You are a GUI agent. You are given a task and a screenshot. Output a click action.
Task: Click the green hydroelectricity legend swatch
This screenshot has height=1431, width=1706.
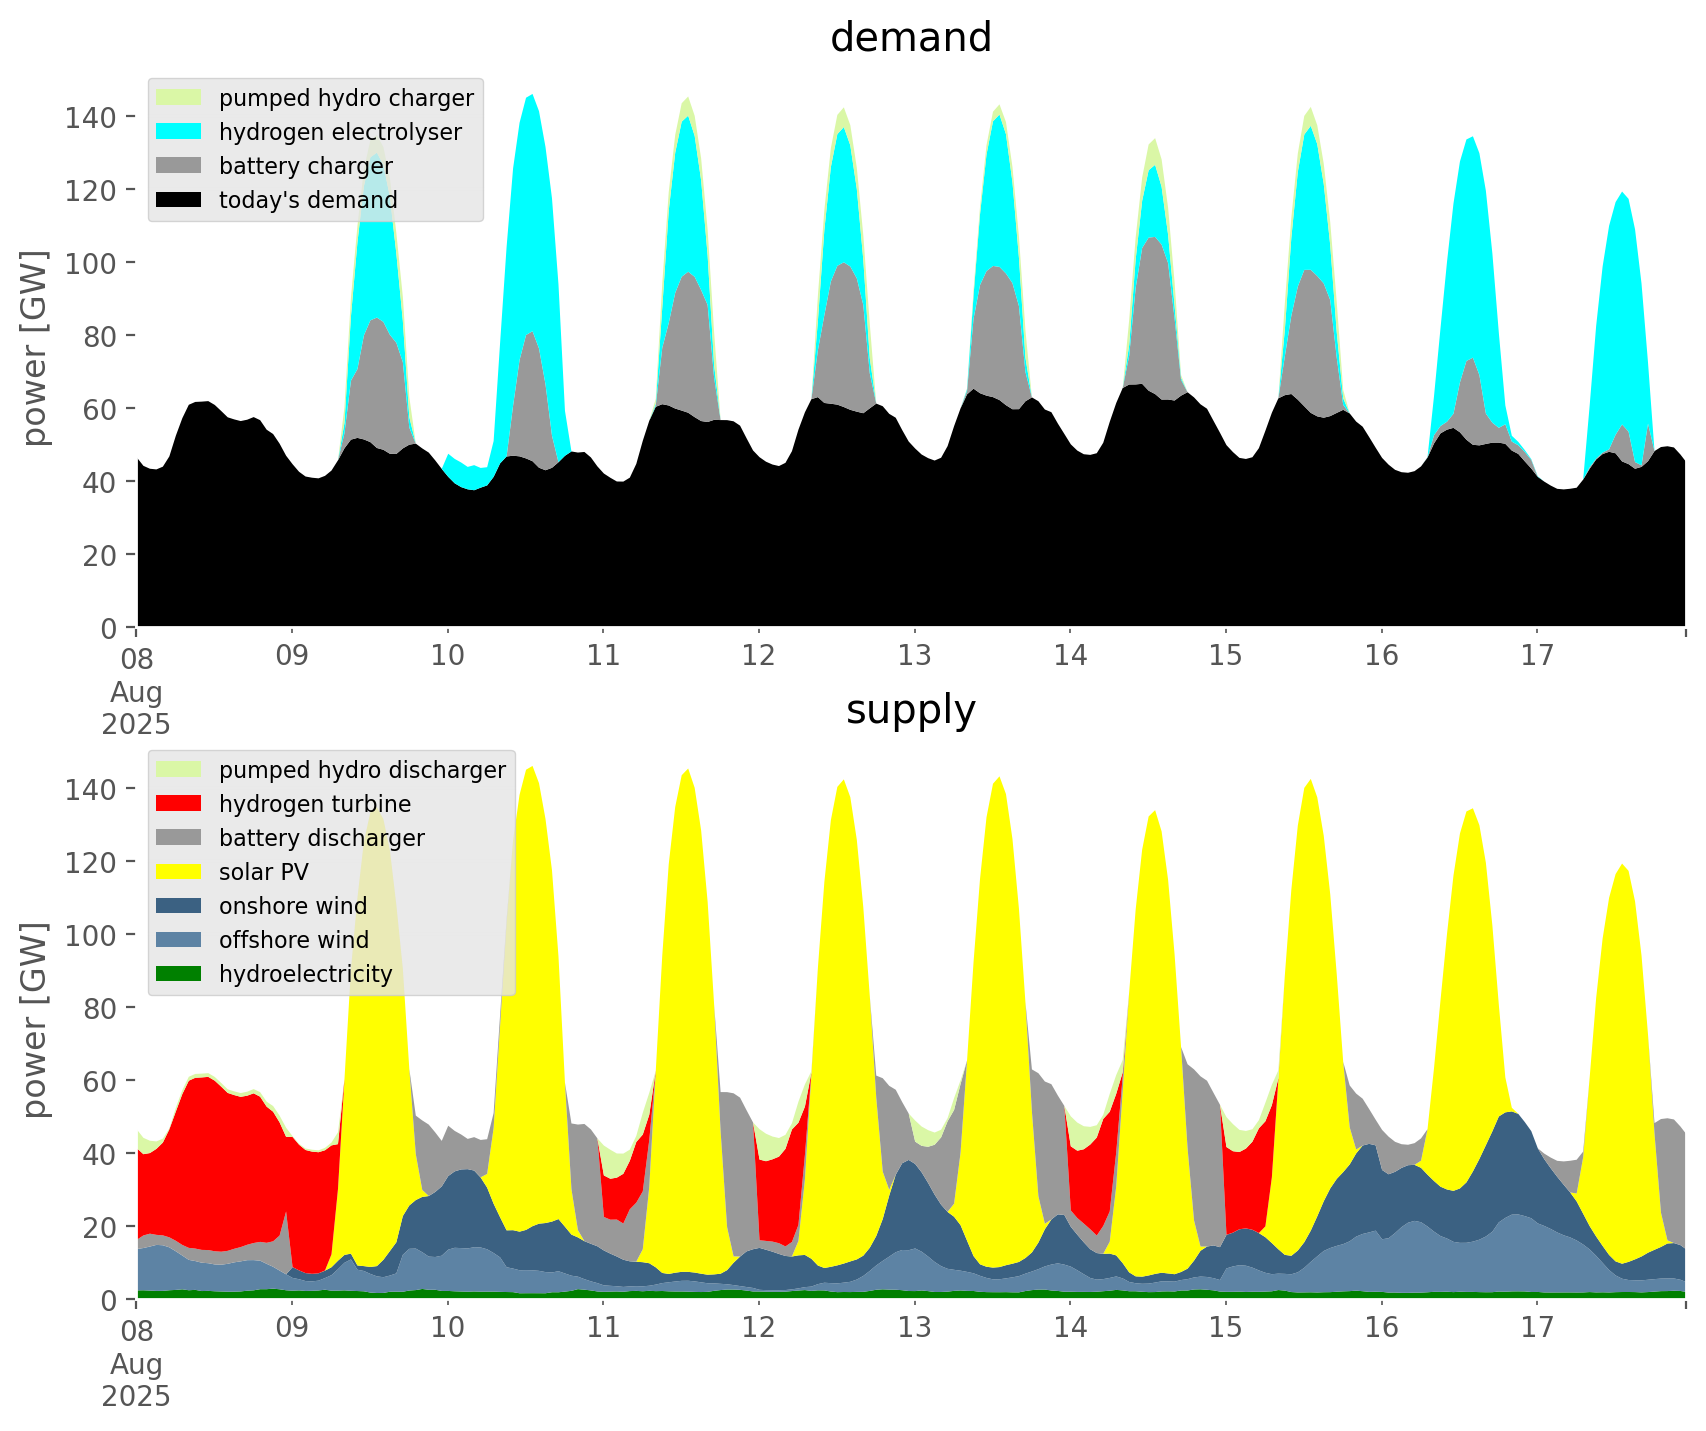tap(179, 974)
